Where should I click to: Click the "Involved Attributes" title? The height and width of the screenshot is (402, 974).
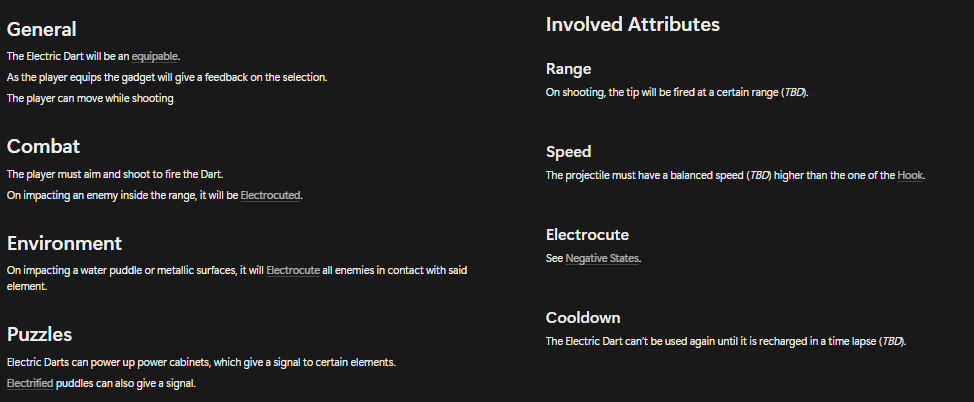point(632,24)
